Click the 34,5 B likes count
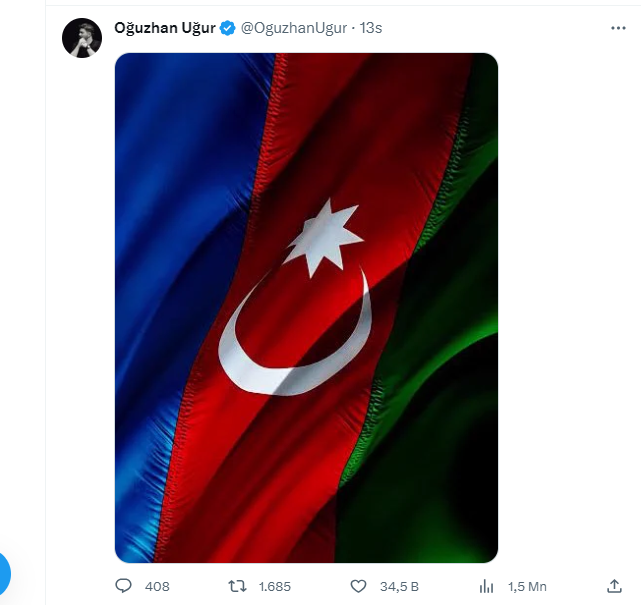The height and width of the screenshot is (605, 641). 399,586
